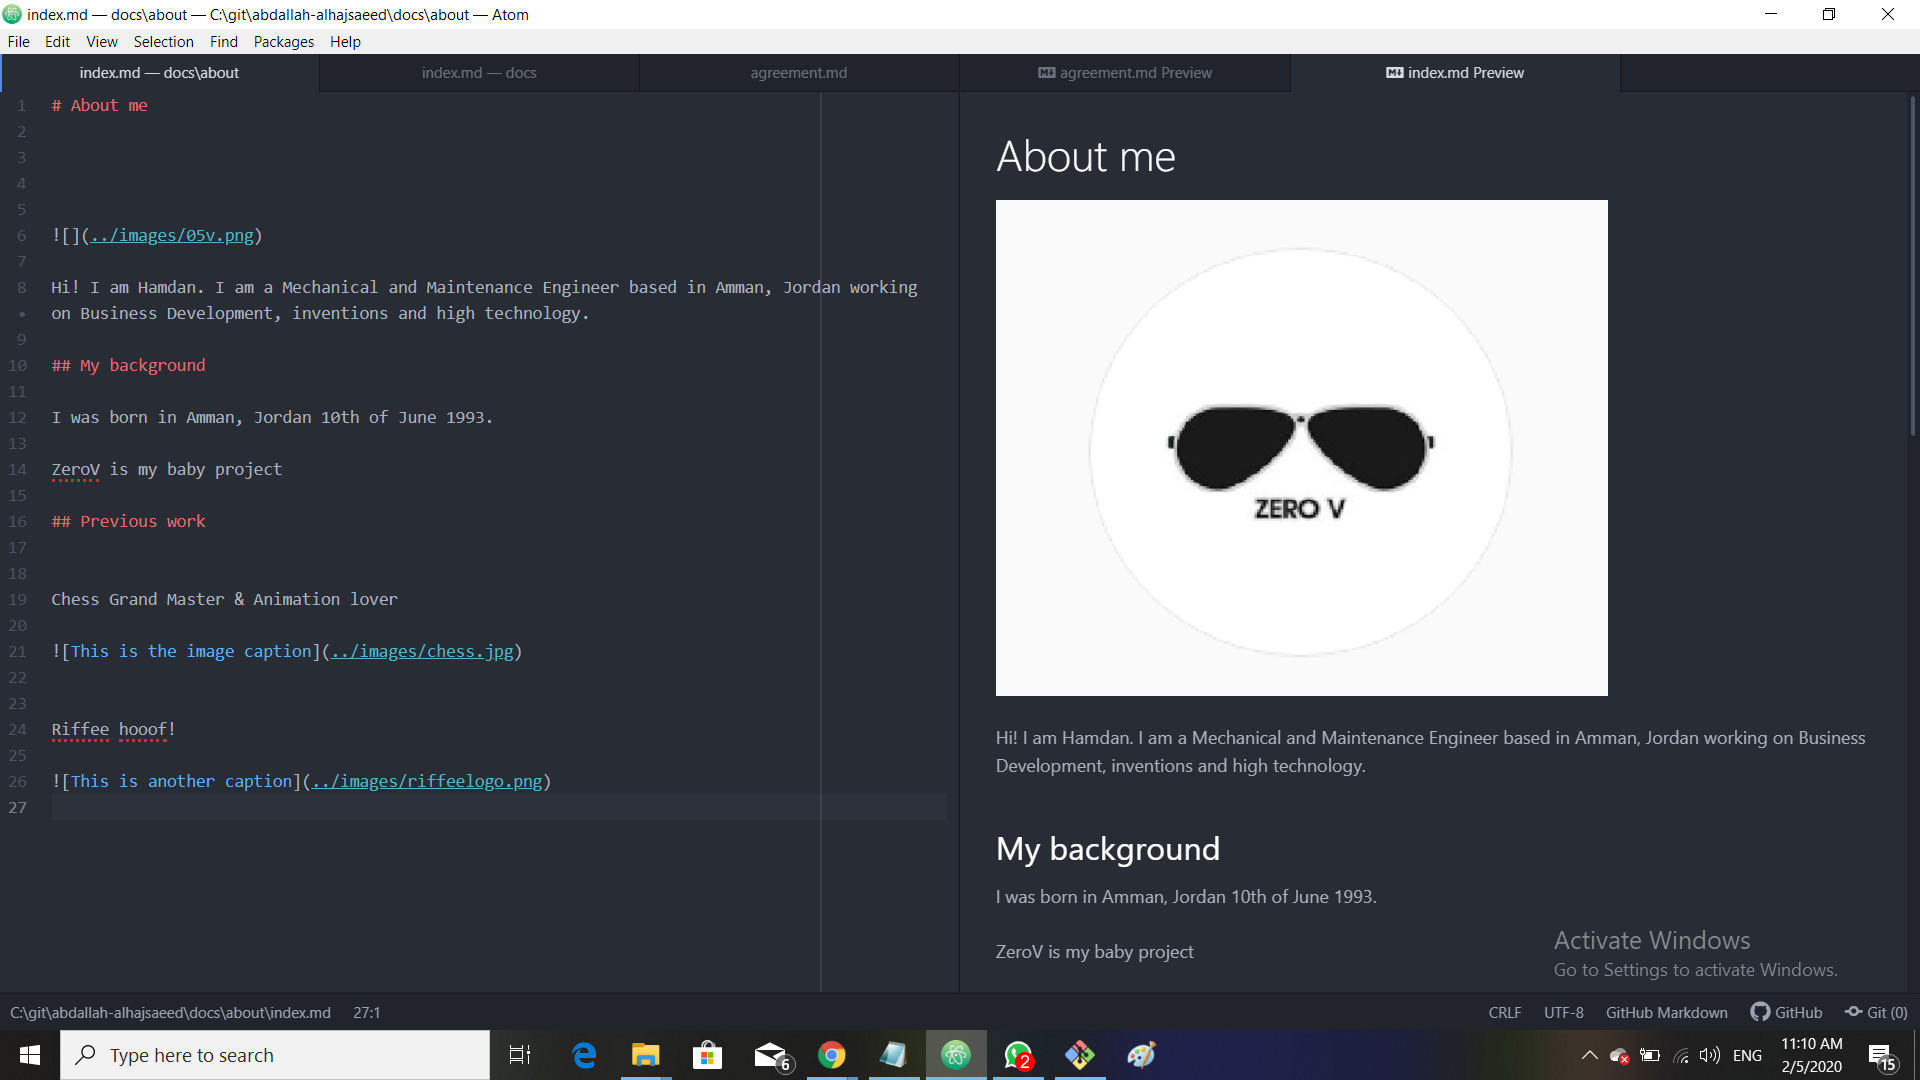Viewport: 1920px width, 1080px height.
Task: Open the Atom Packages menu
Action: click(x=282, y=42)
